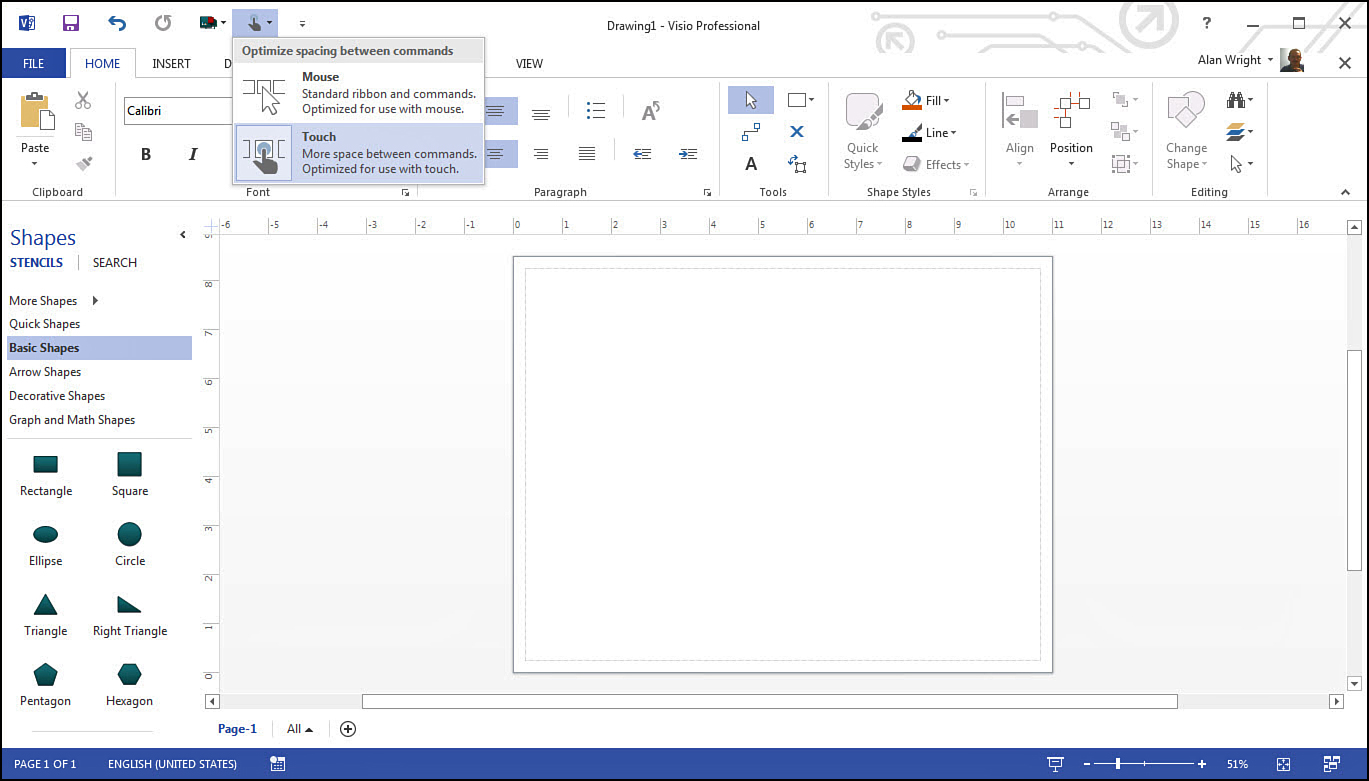The image size is (1369, 781).
Task: Open the All pages list
Action: pyautogui.click(x=300, y=729)
